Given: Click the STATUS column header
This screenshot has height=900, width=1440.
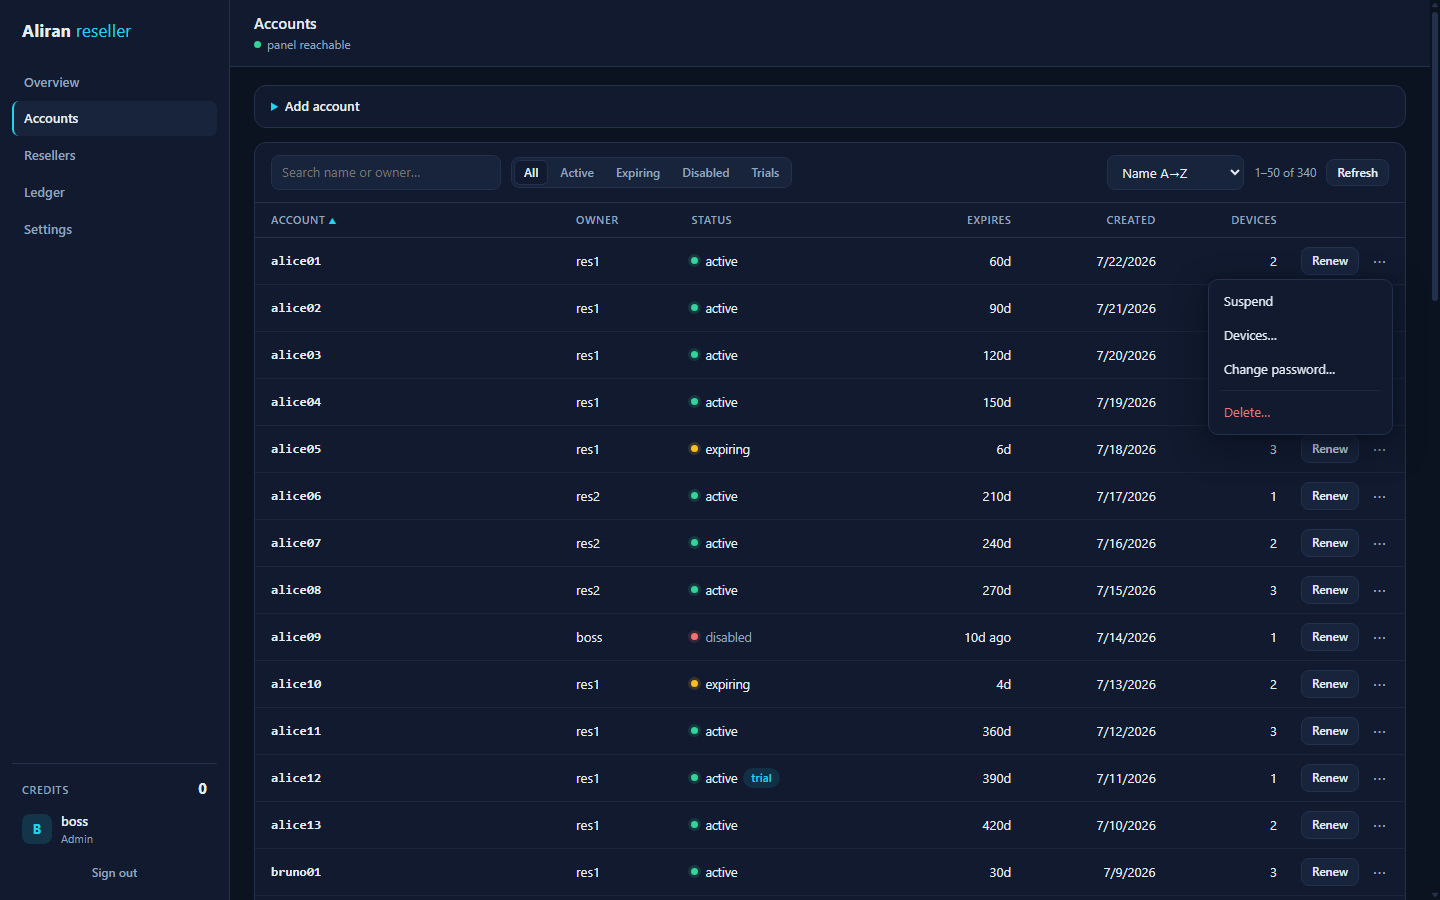Looking at the screenshot, I should 711,220.
